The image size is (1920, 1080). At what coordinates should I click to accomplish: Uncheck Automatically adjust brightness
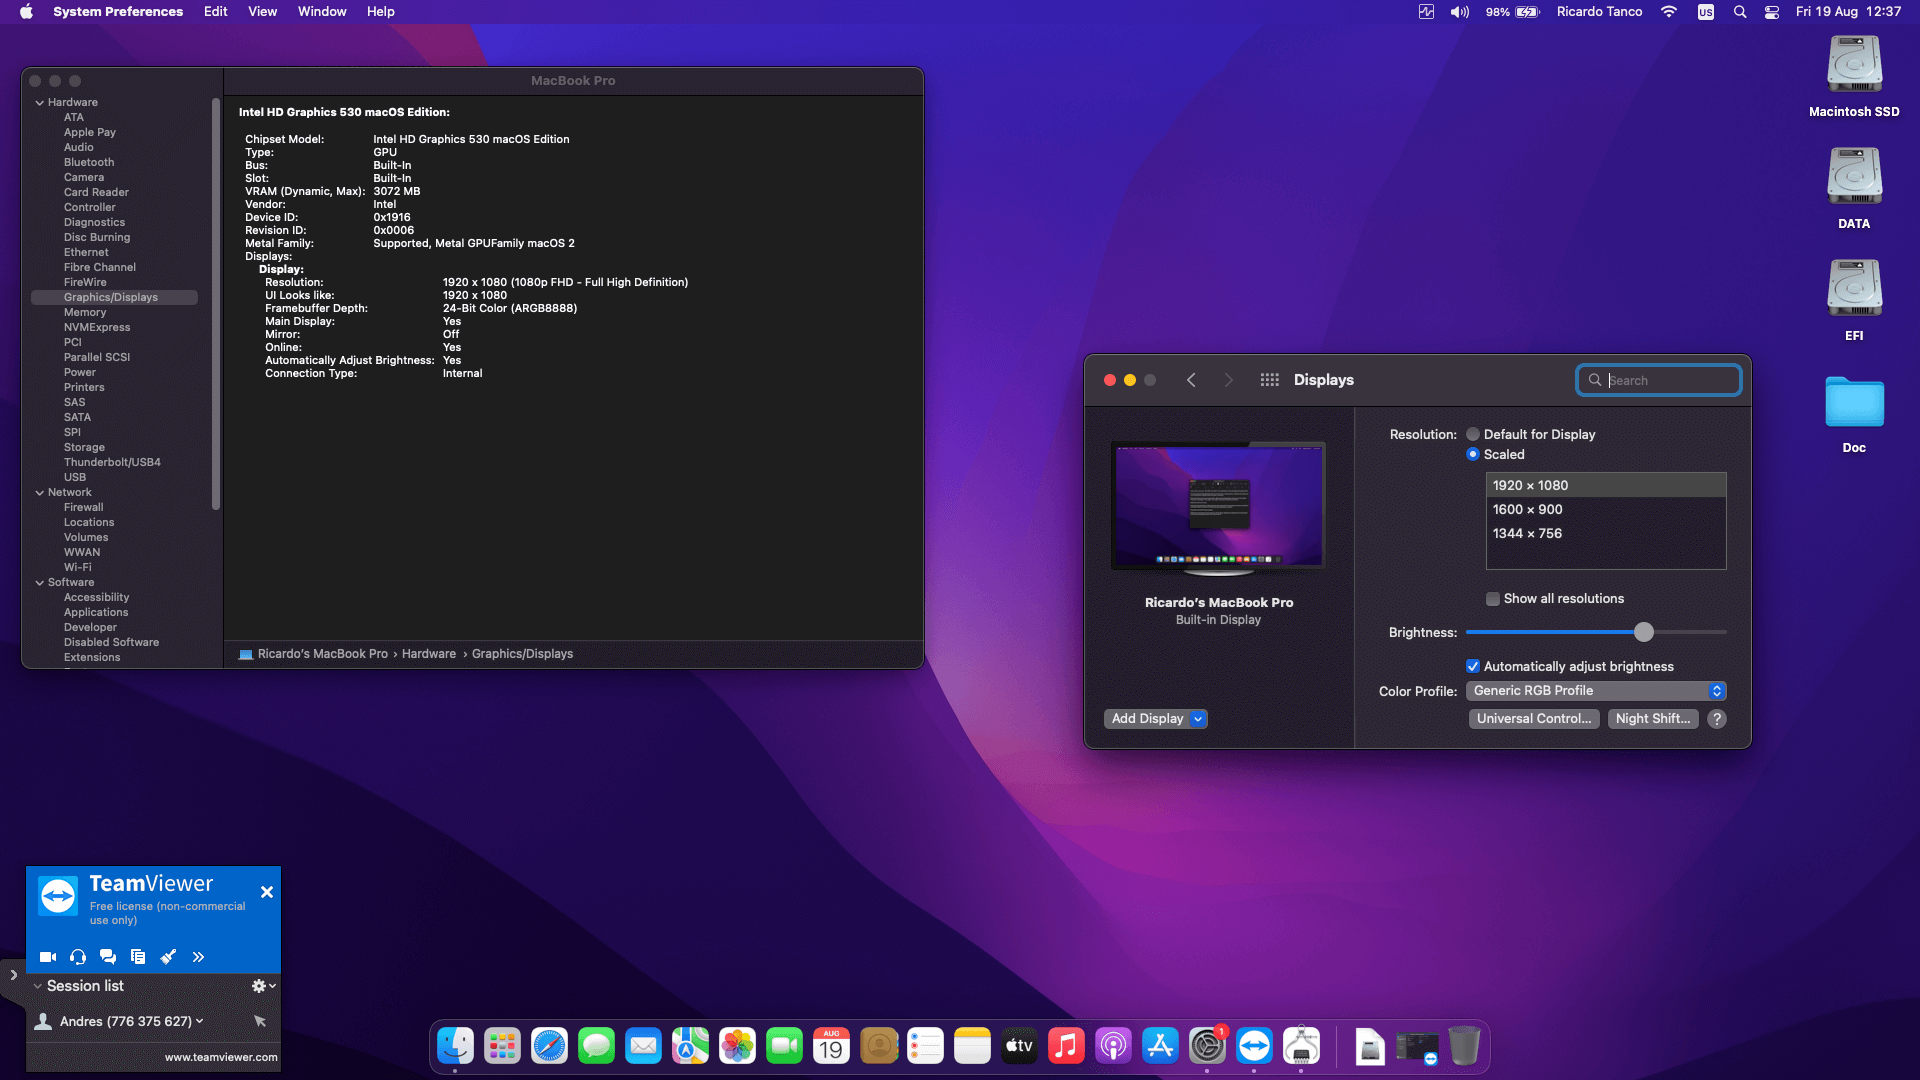click(x=1473, y=666)
